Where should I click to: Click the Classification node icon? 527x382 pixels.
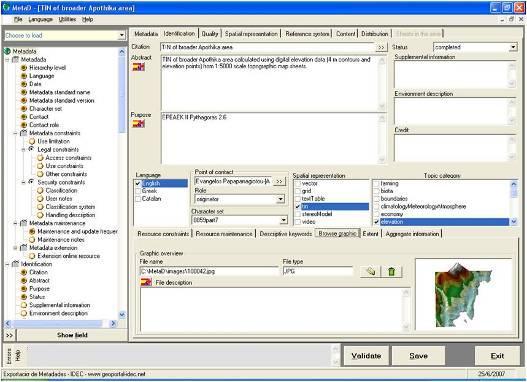(x=40, y=190)
